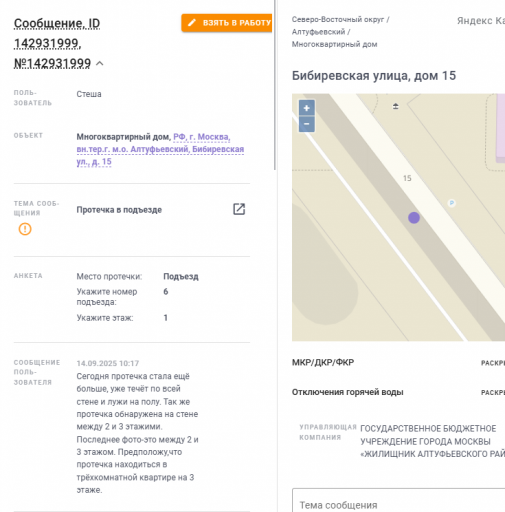Click the purple location marker on map

(x=414, y=218)
